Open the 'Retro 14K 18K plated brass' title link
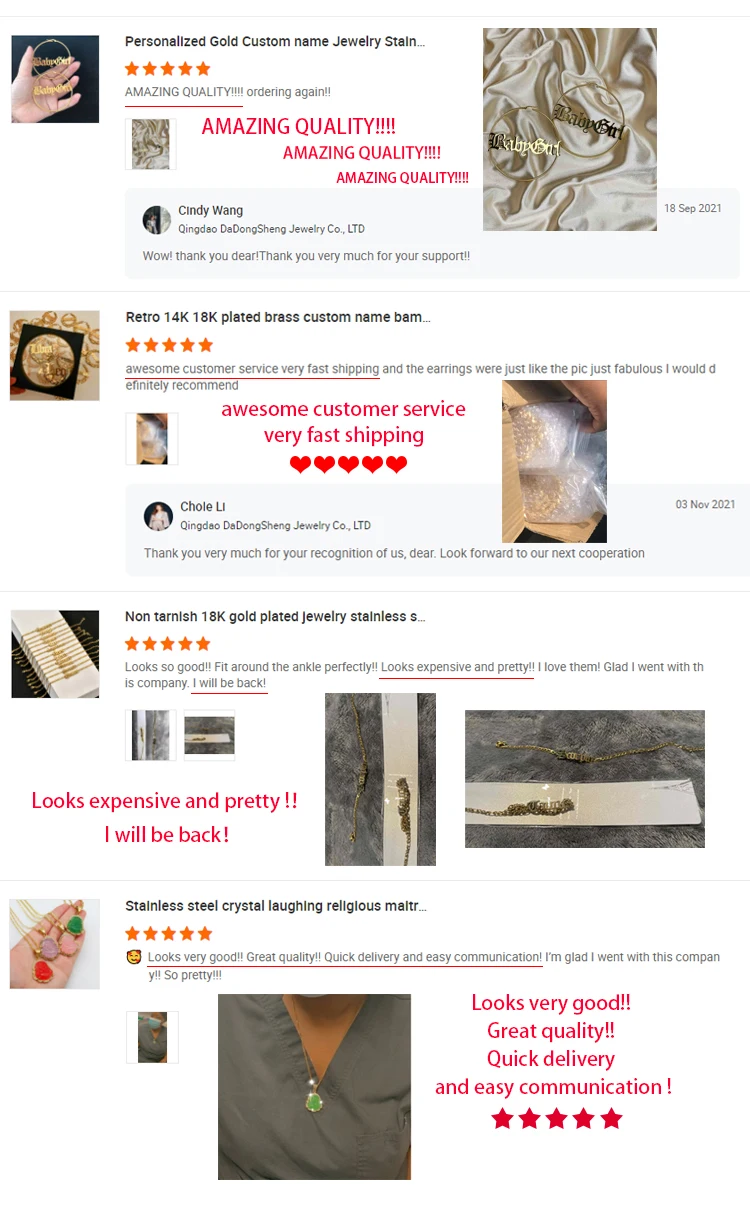Screen dimensions: 750x1205 278,317
